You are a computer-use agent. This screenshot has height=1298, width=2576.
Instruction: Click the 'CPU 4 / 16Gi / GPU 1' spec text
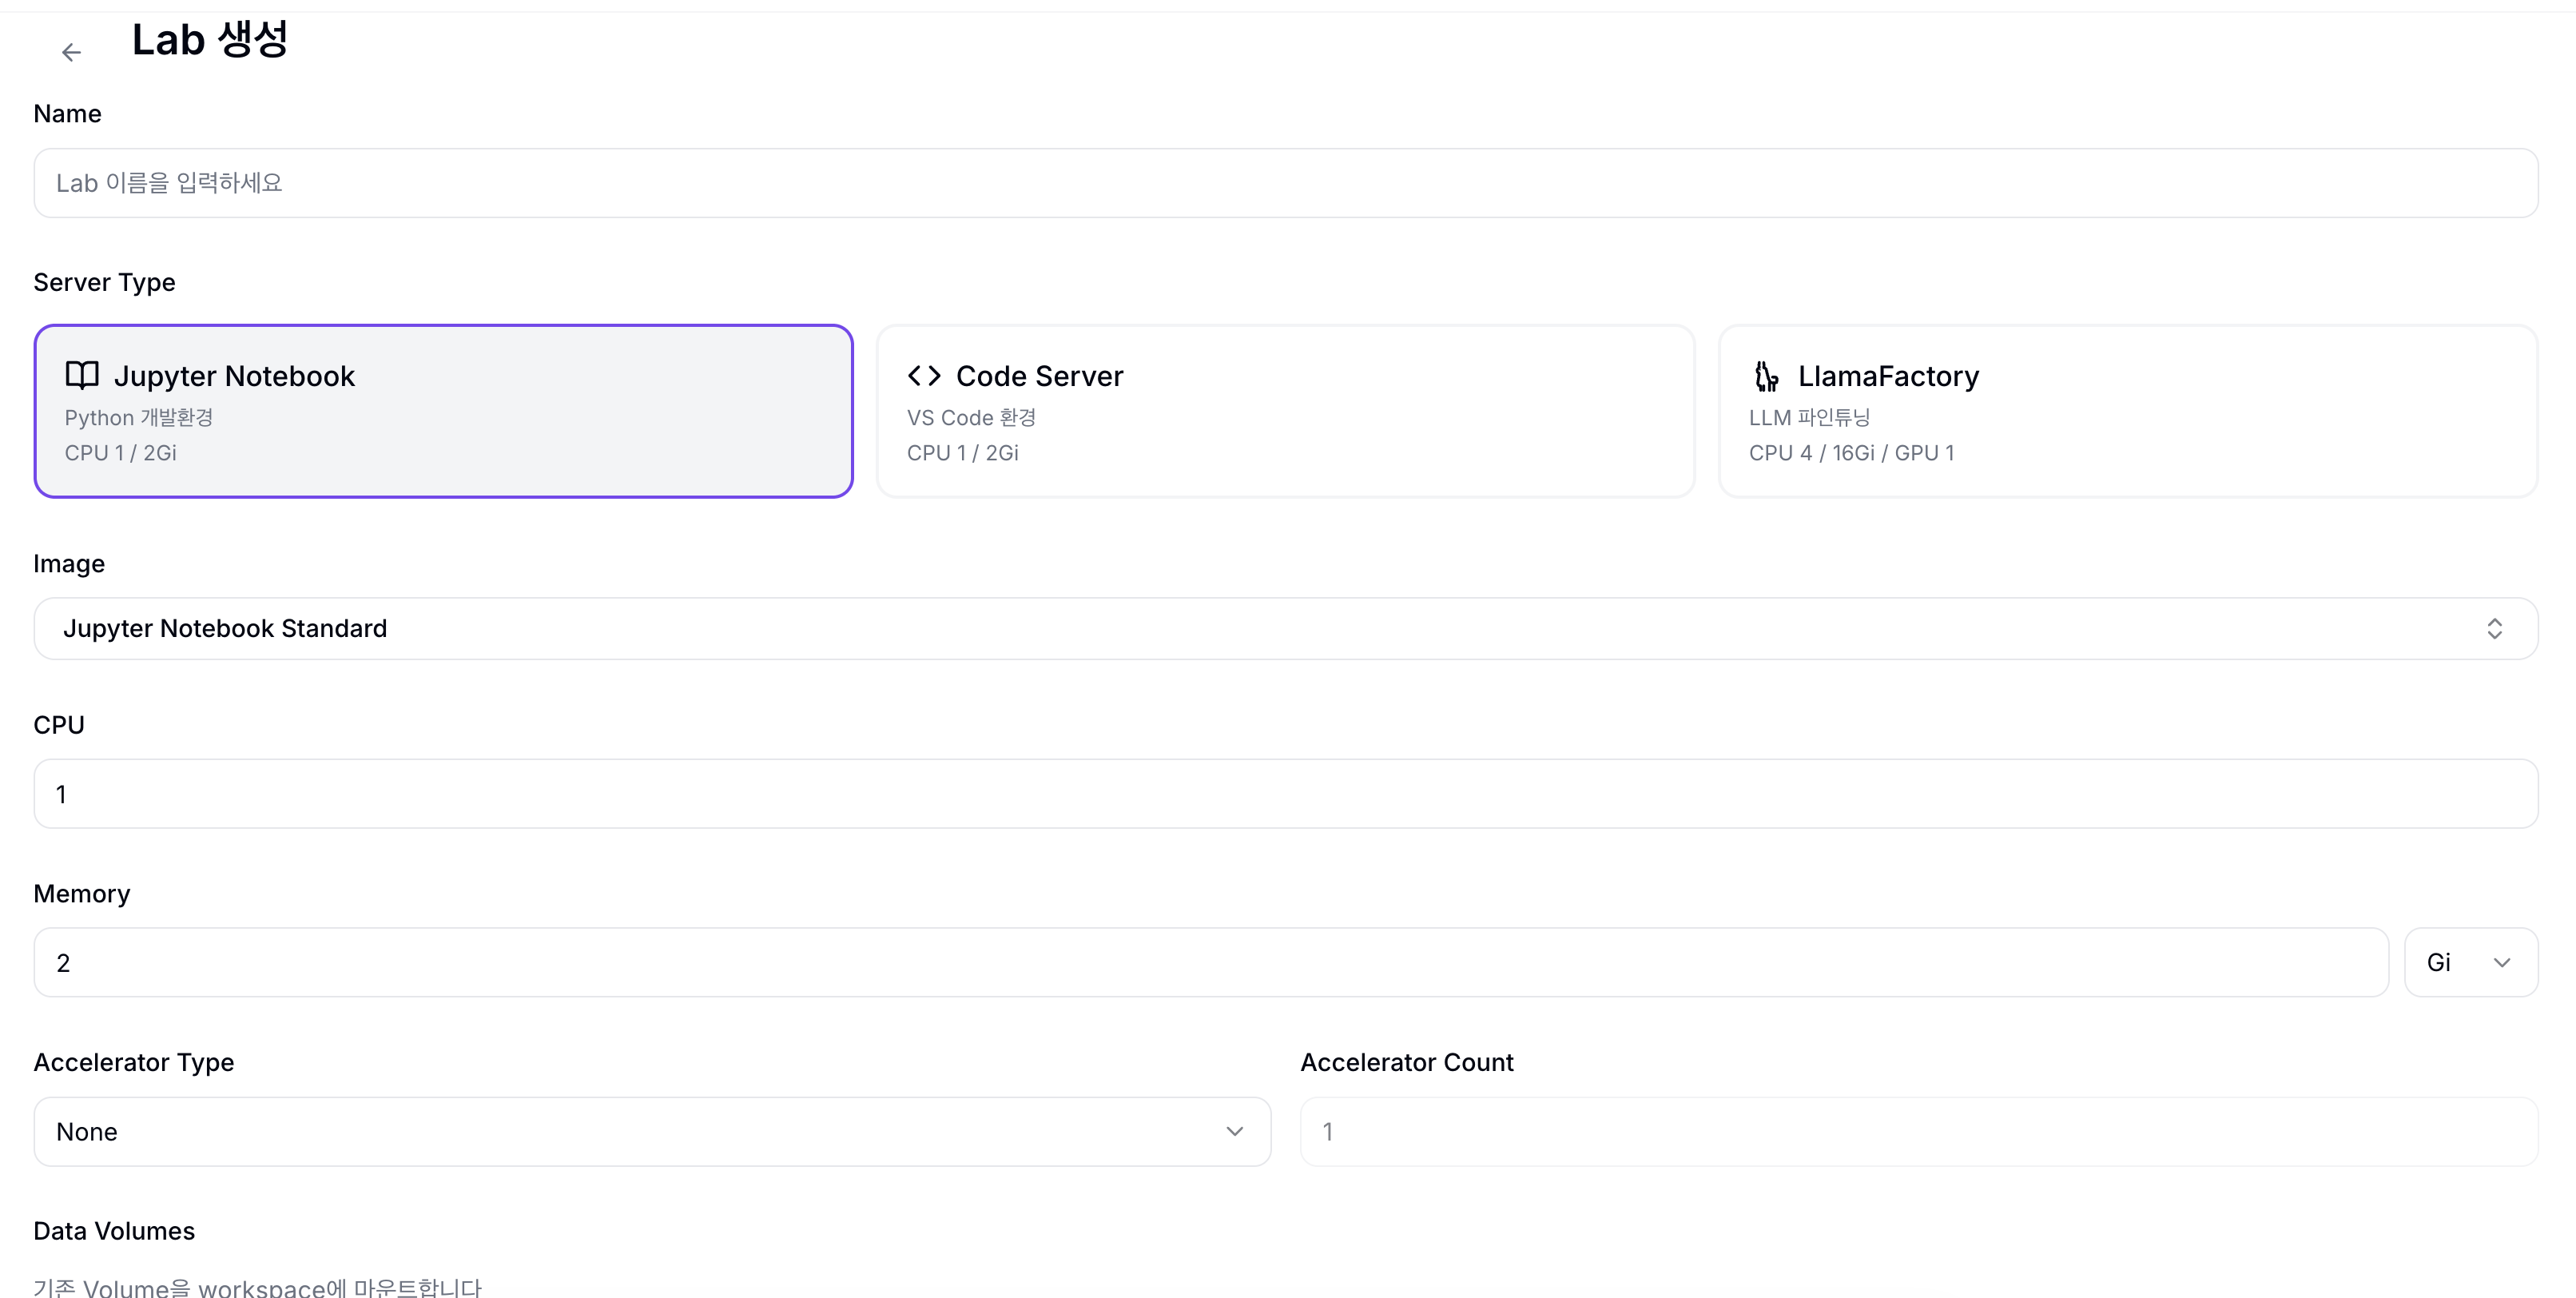click(1851, 453)
